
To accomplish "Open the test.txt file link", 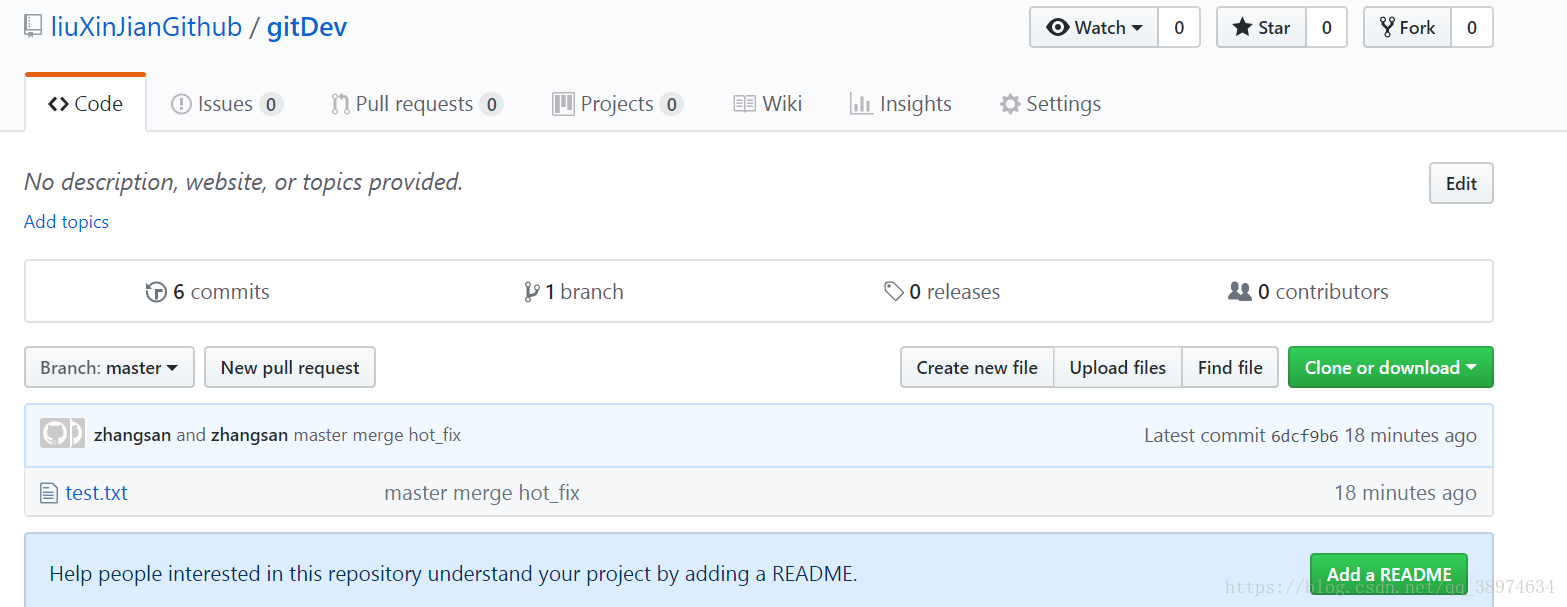I will click(96, 493).
